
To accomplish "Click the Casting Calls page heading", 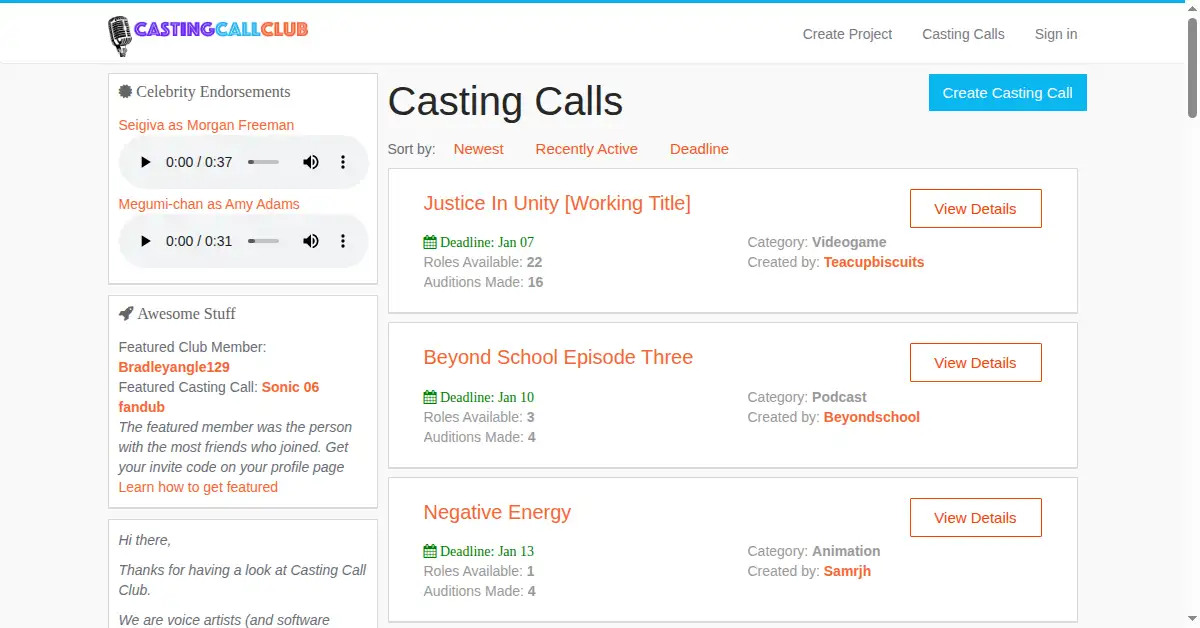I will [x=505, y=102].
